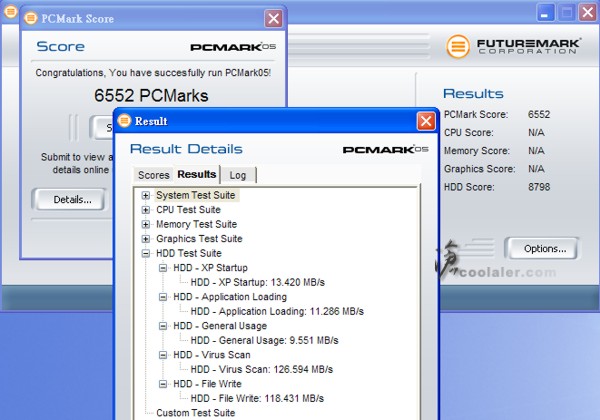
Task: Collapse the HDD Test Suite node
Action: (146, 254)
